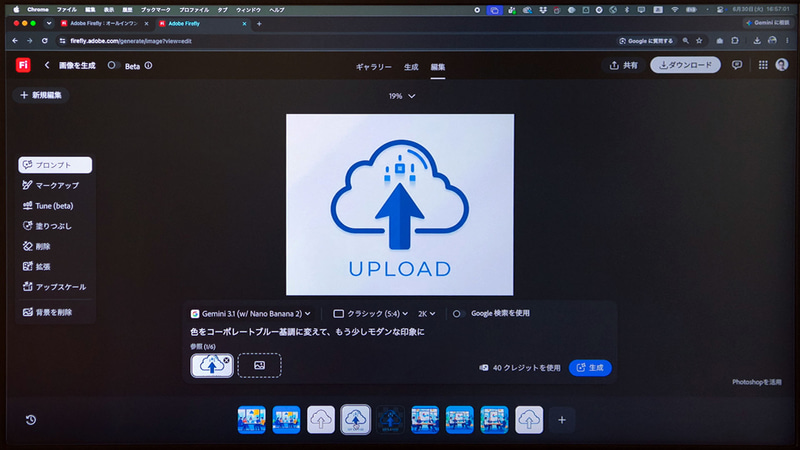Switch to the 生成 tab
This screenshot has width=800, height=450.
pos(411,67)
